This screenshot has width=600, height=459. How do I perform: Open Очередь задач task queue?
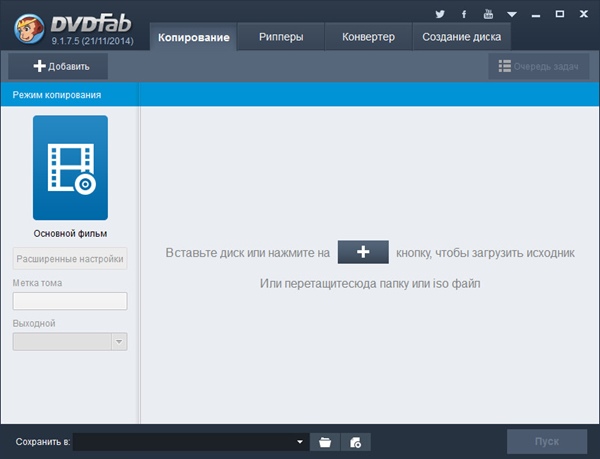point(538,66)
